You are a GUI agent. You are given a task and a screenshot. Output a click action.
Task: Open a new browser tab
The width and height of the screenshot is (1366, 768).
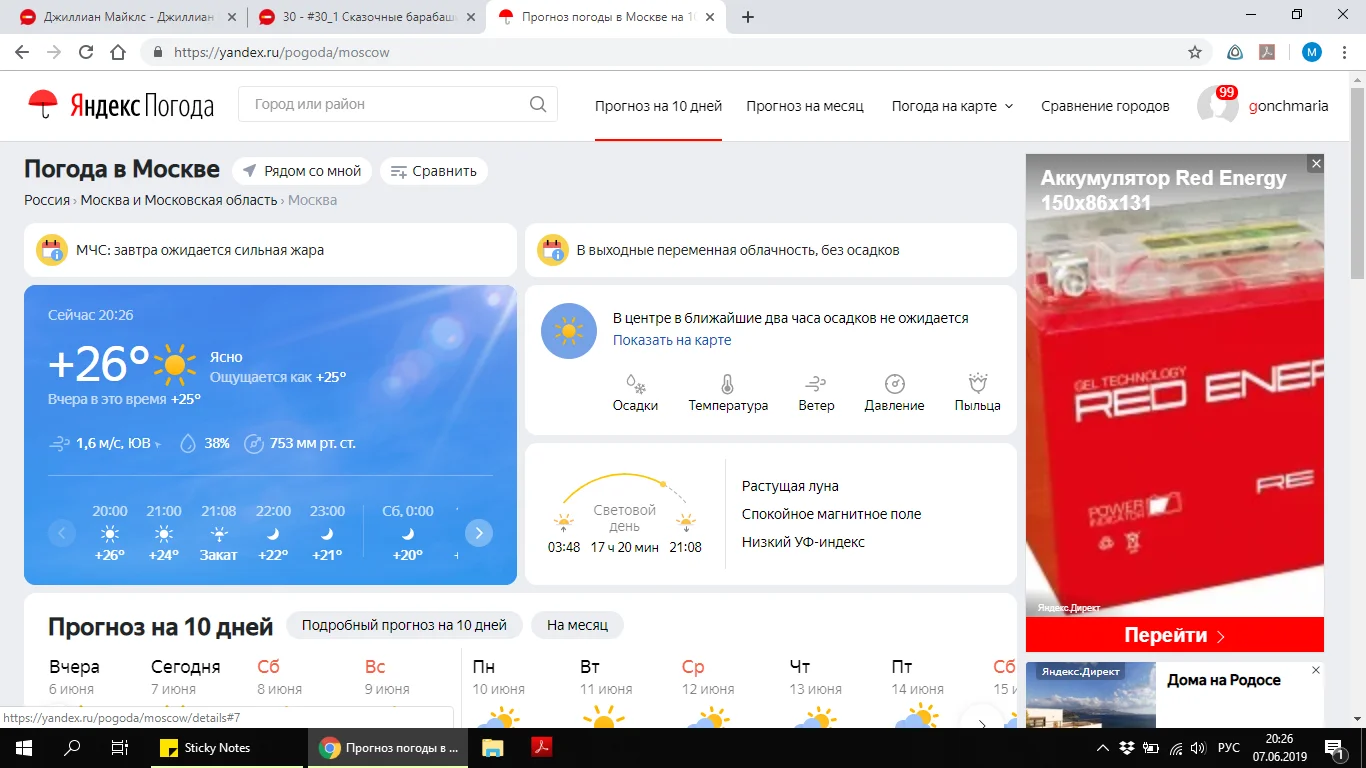pyautogui.click(x=747, y=16)
